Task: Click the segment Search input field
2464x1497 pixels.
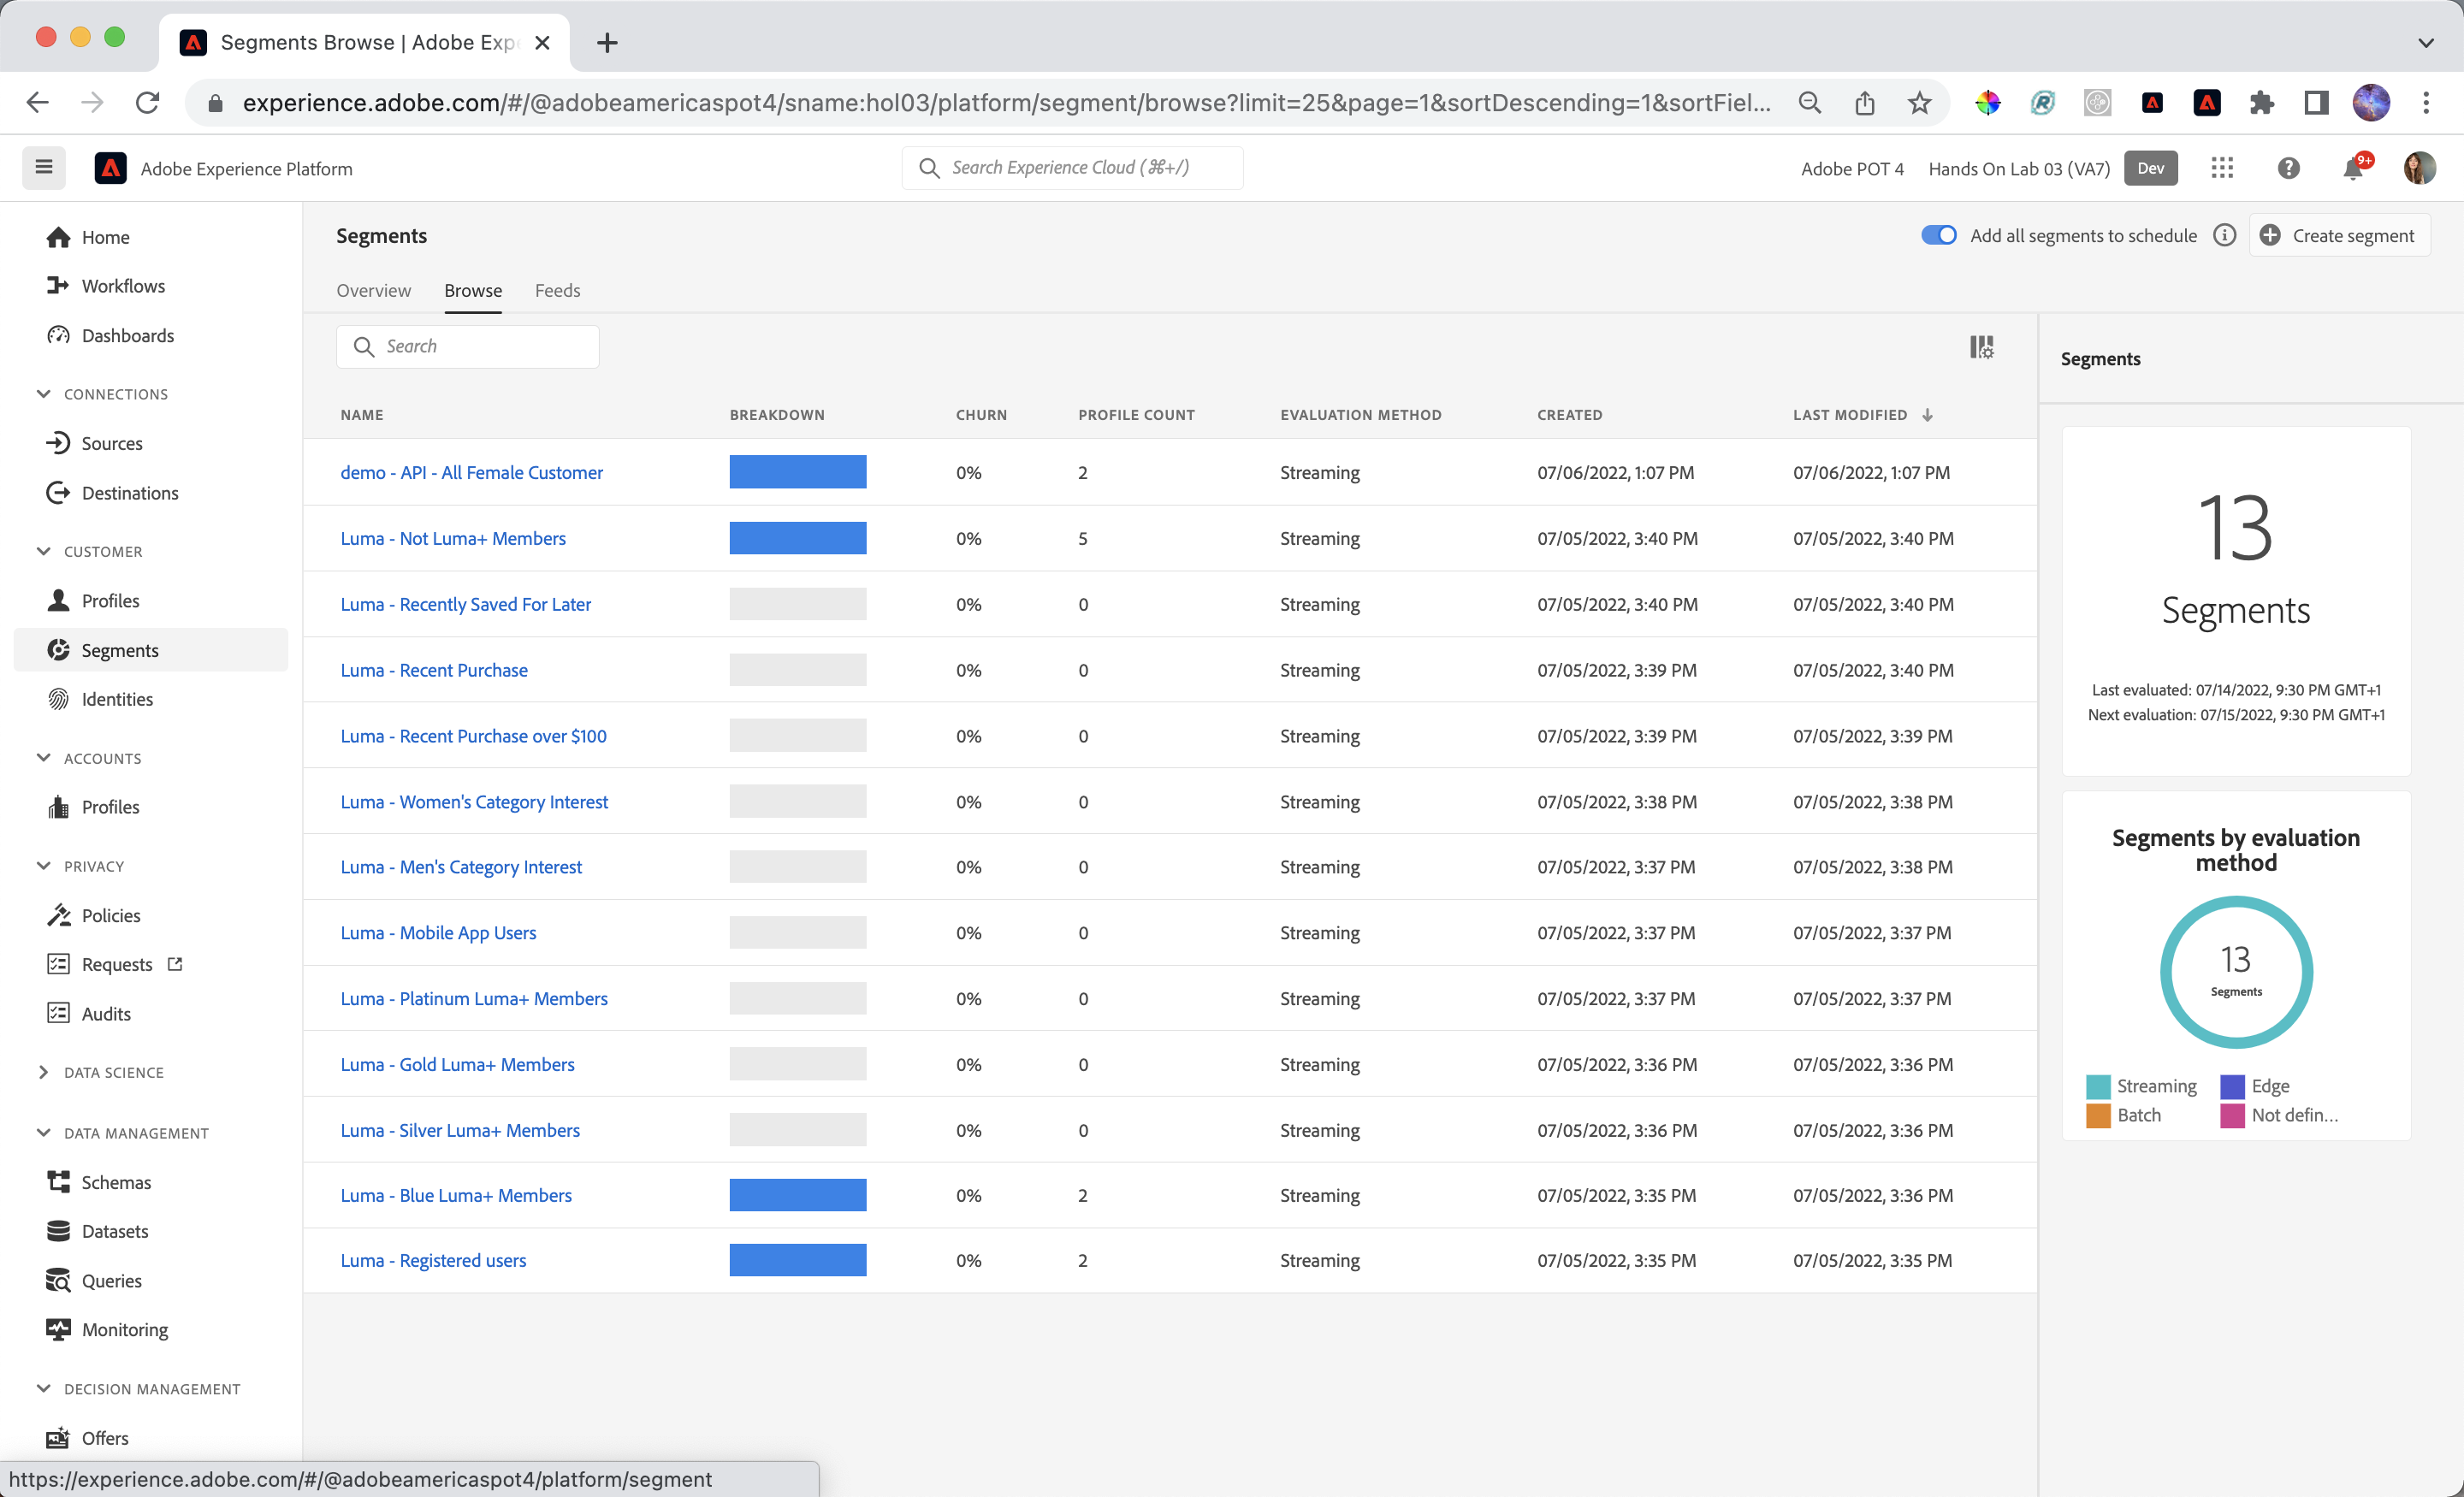Action: (x=467, y=346)
